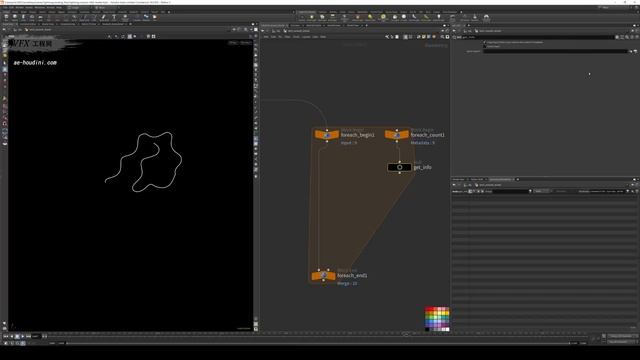Add a Spot Light from shelf
Screen dimensions: 640x360
(x=322, y=17)
